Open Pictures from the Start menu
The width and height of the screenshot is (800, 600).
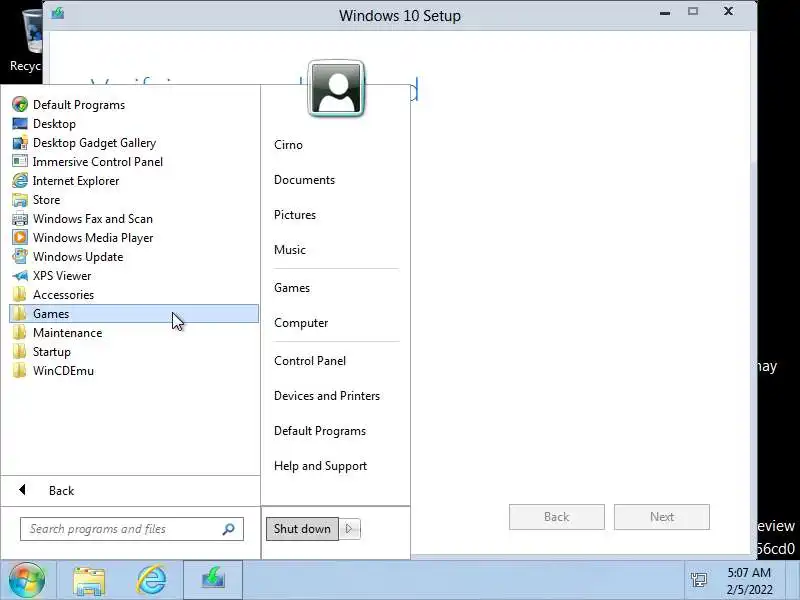(295, 215)
